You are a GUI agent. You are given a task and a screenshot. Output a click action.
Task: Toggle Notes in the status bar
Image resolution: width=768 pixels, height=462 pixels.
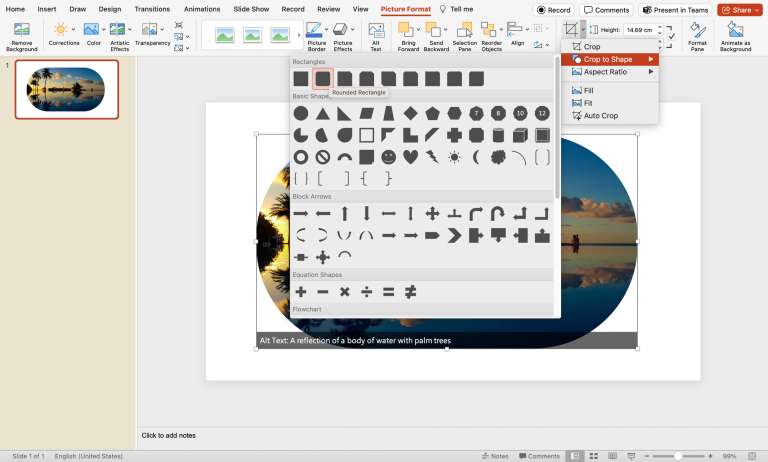click(x=495, y=456)
